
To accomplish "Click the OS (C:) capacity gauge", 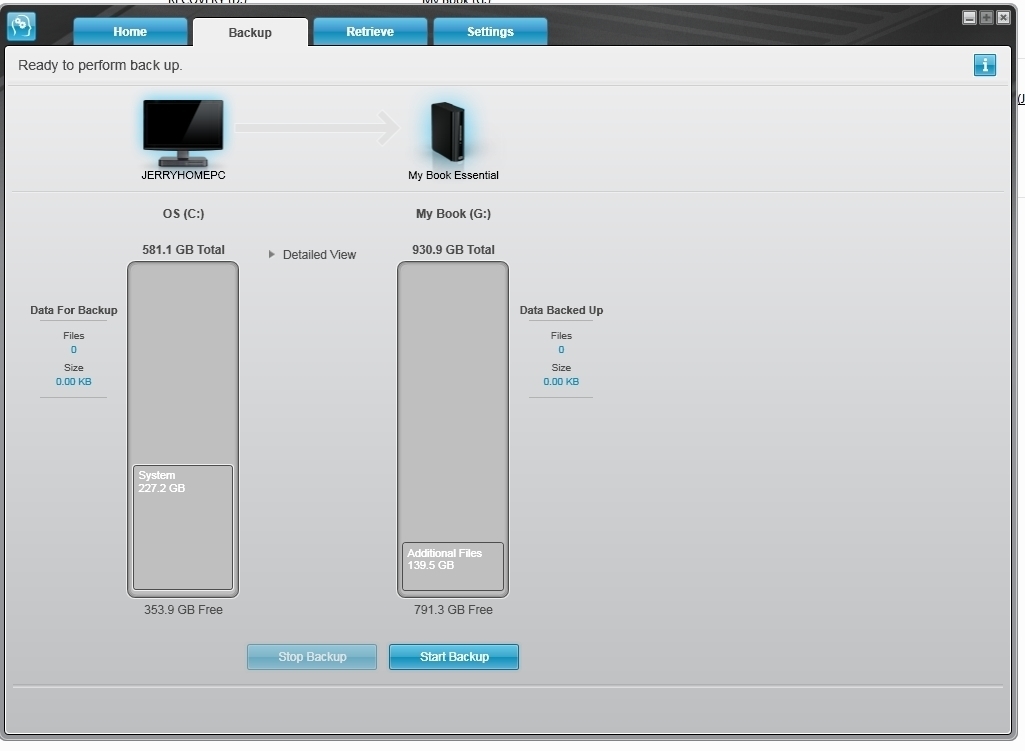I will (x=183, y=429).
